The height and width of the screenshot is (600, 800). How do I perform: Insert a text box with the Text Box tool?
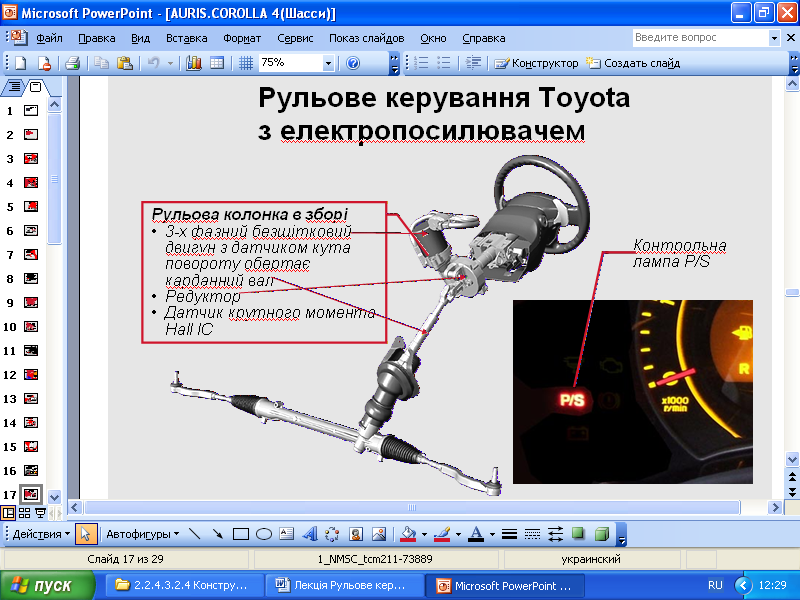[x=287, y=534]
